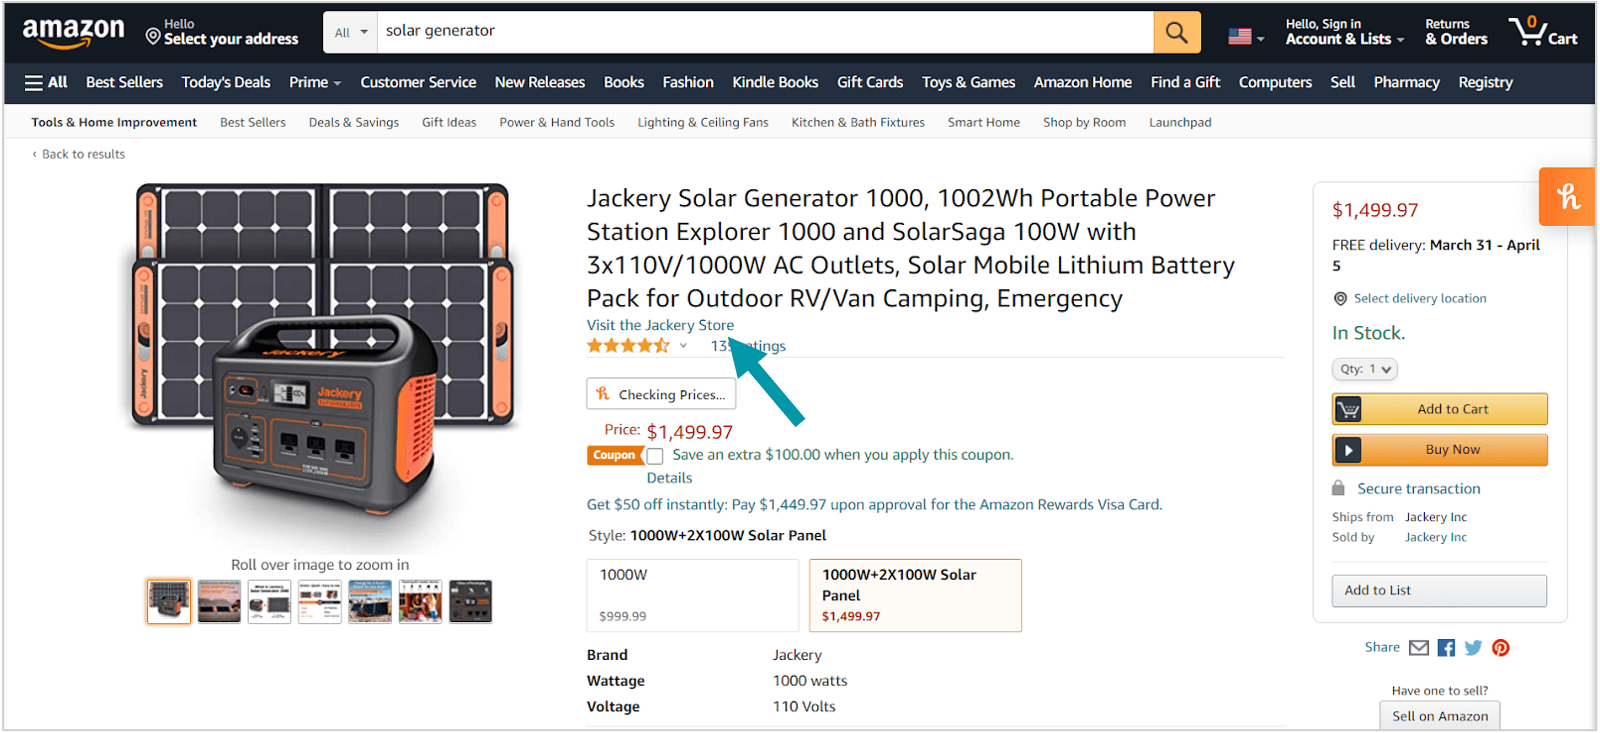Open Toys & Games nav item

click(968, 82)
